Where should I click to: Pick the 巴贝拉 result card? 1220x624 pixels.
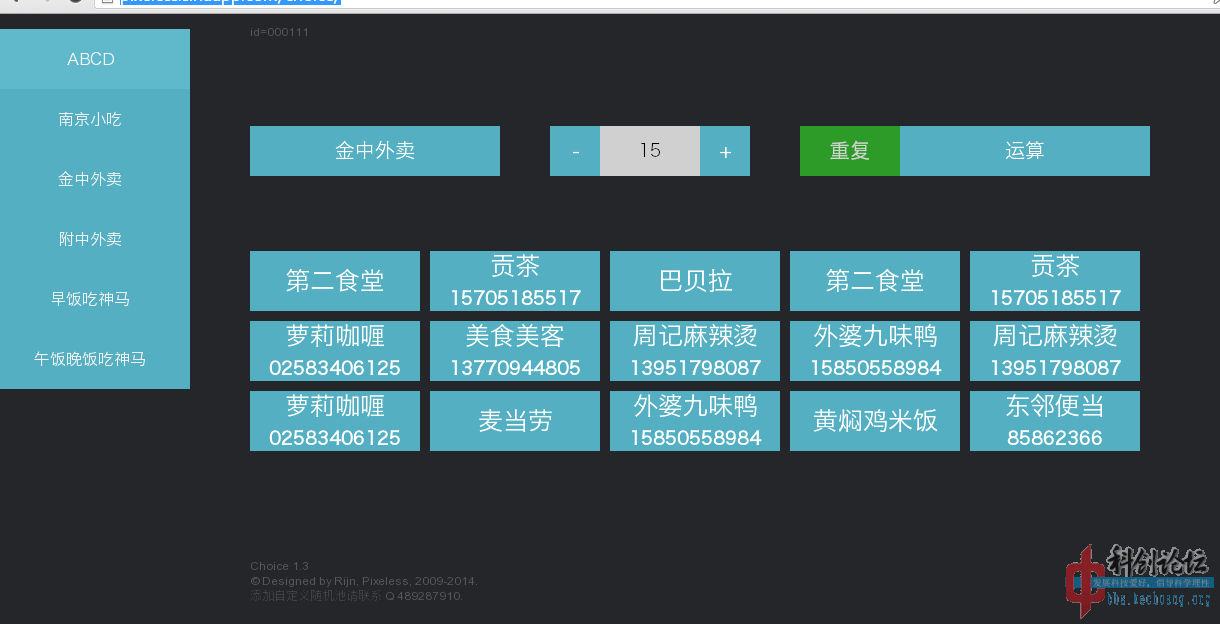pyautogui.click(x=695, y=281)
